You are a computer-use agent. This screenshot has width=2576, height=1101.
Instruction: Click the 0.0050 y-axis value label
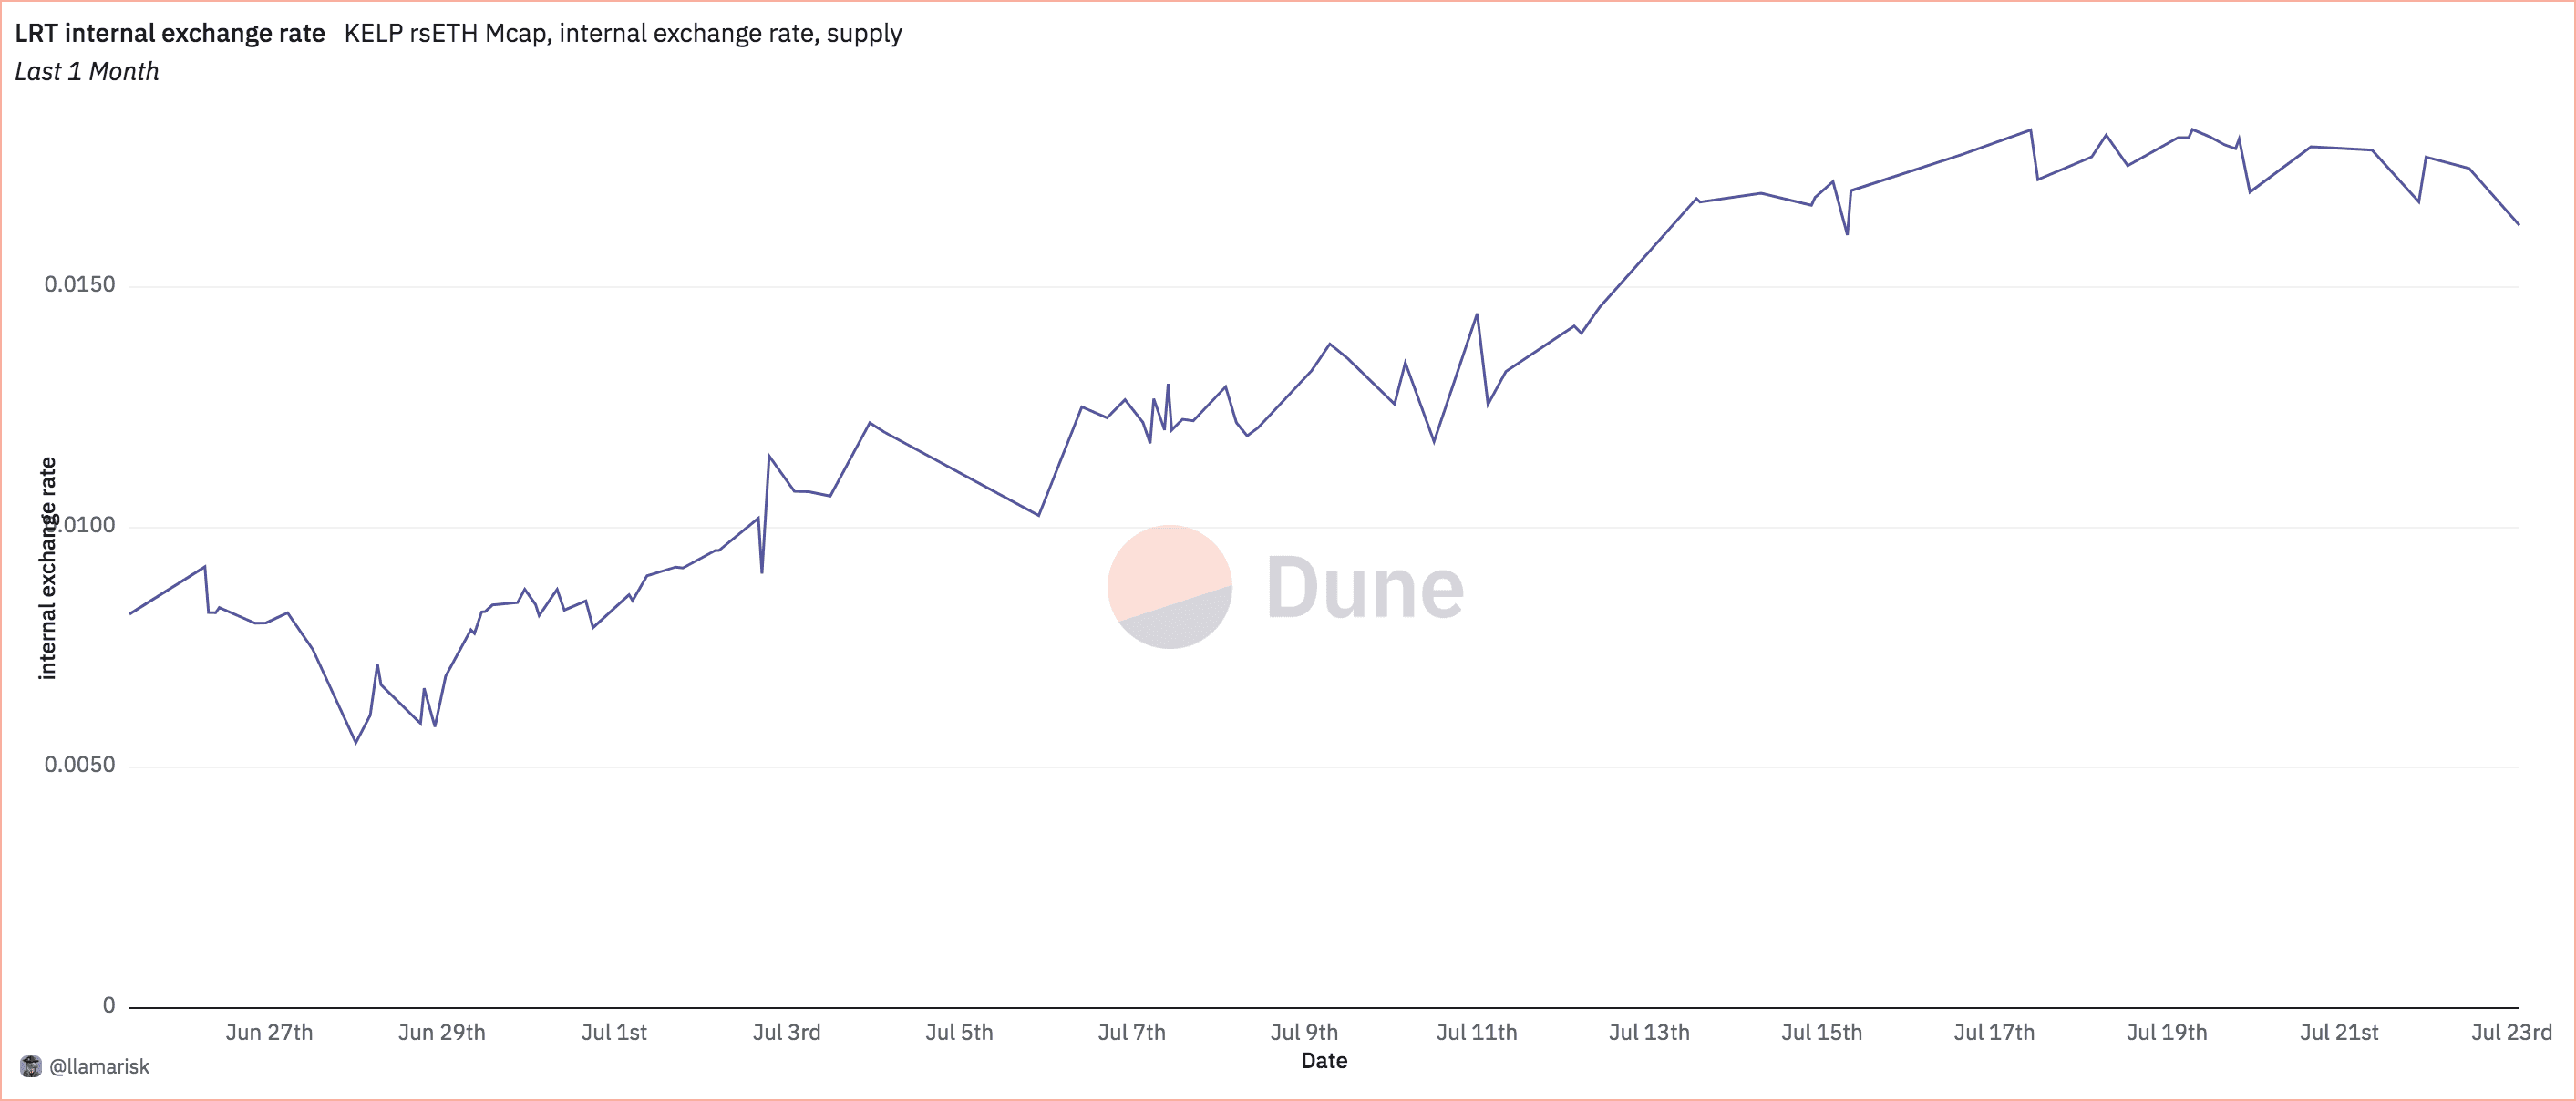79,765
